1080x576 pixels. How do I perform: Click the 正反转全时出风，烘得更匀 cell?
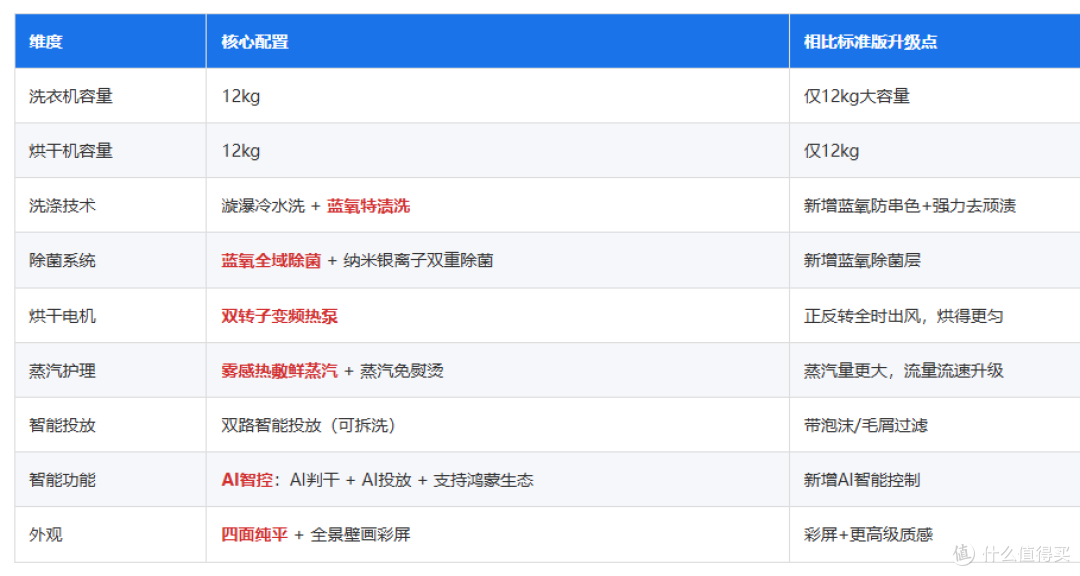935,316
